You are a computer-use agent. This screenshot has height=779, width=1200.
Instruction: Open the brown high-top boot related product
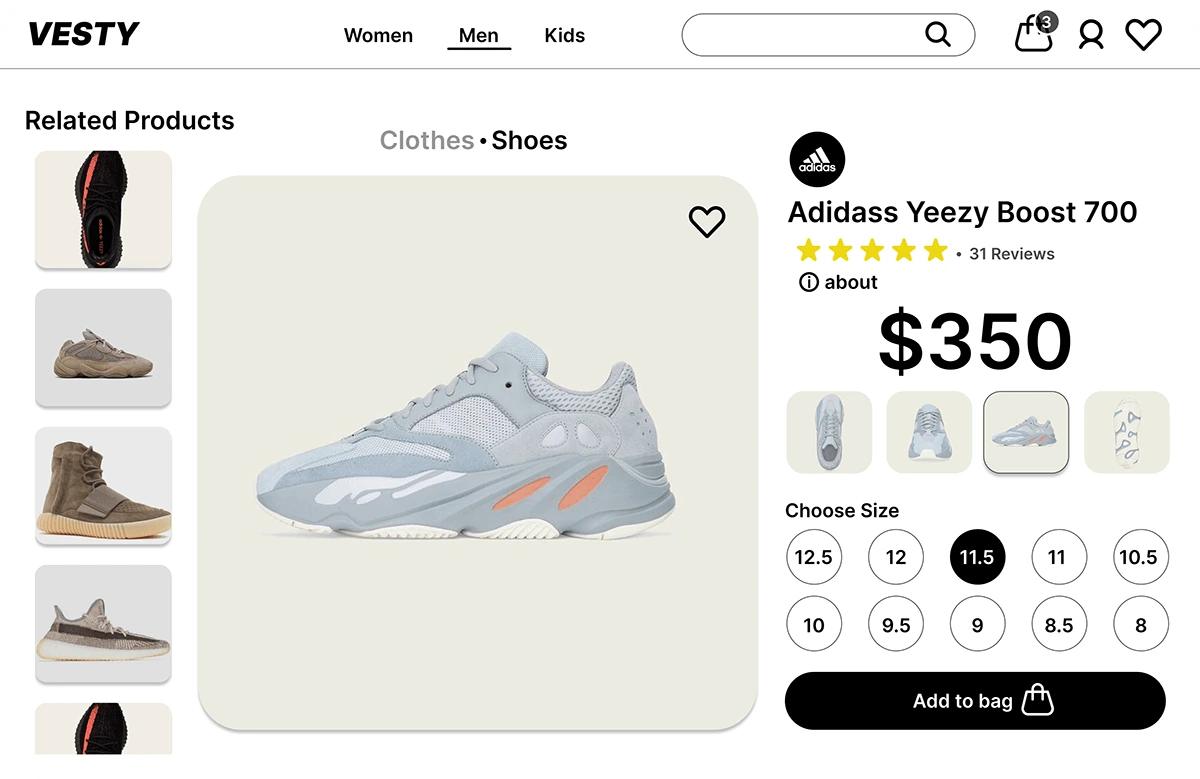click(x=103, y=485)
